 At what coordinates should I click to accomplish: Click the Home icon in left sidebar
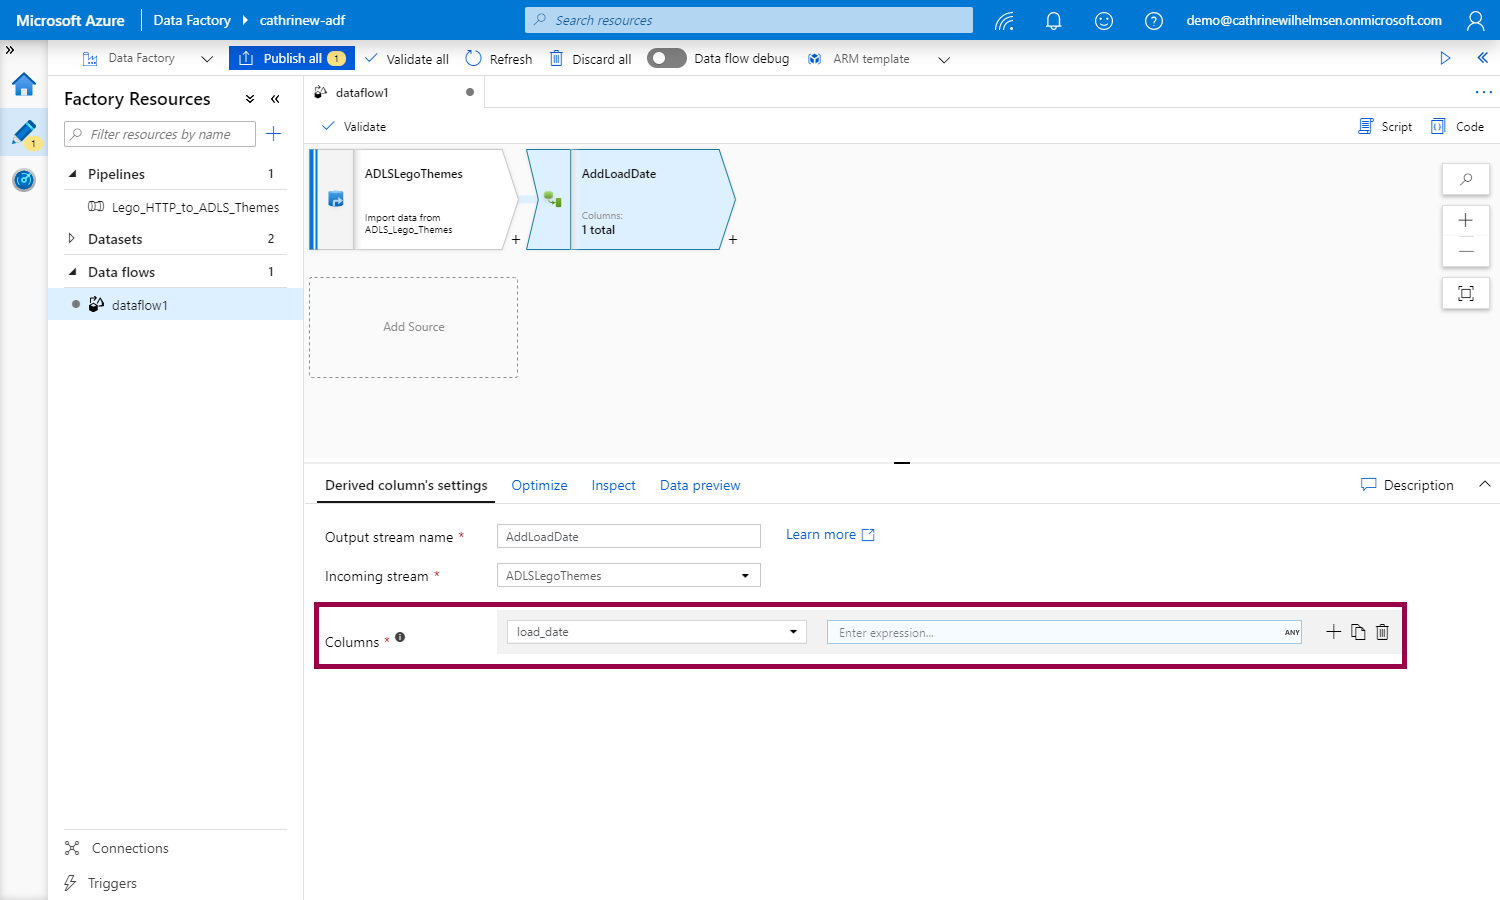(x=24, y=85)
